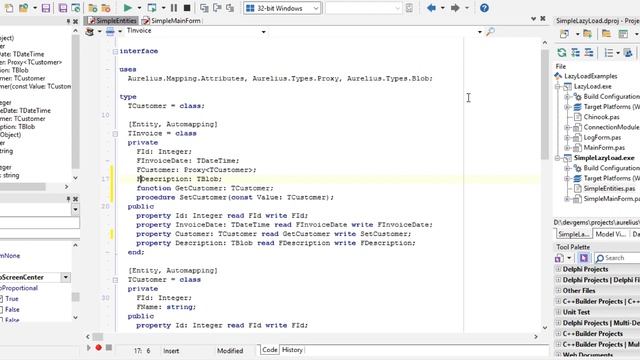
Task: Click the Save file icon
Action: [x=46, y=8]
